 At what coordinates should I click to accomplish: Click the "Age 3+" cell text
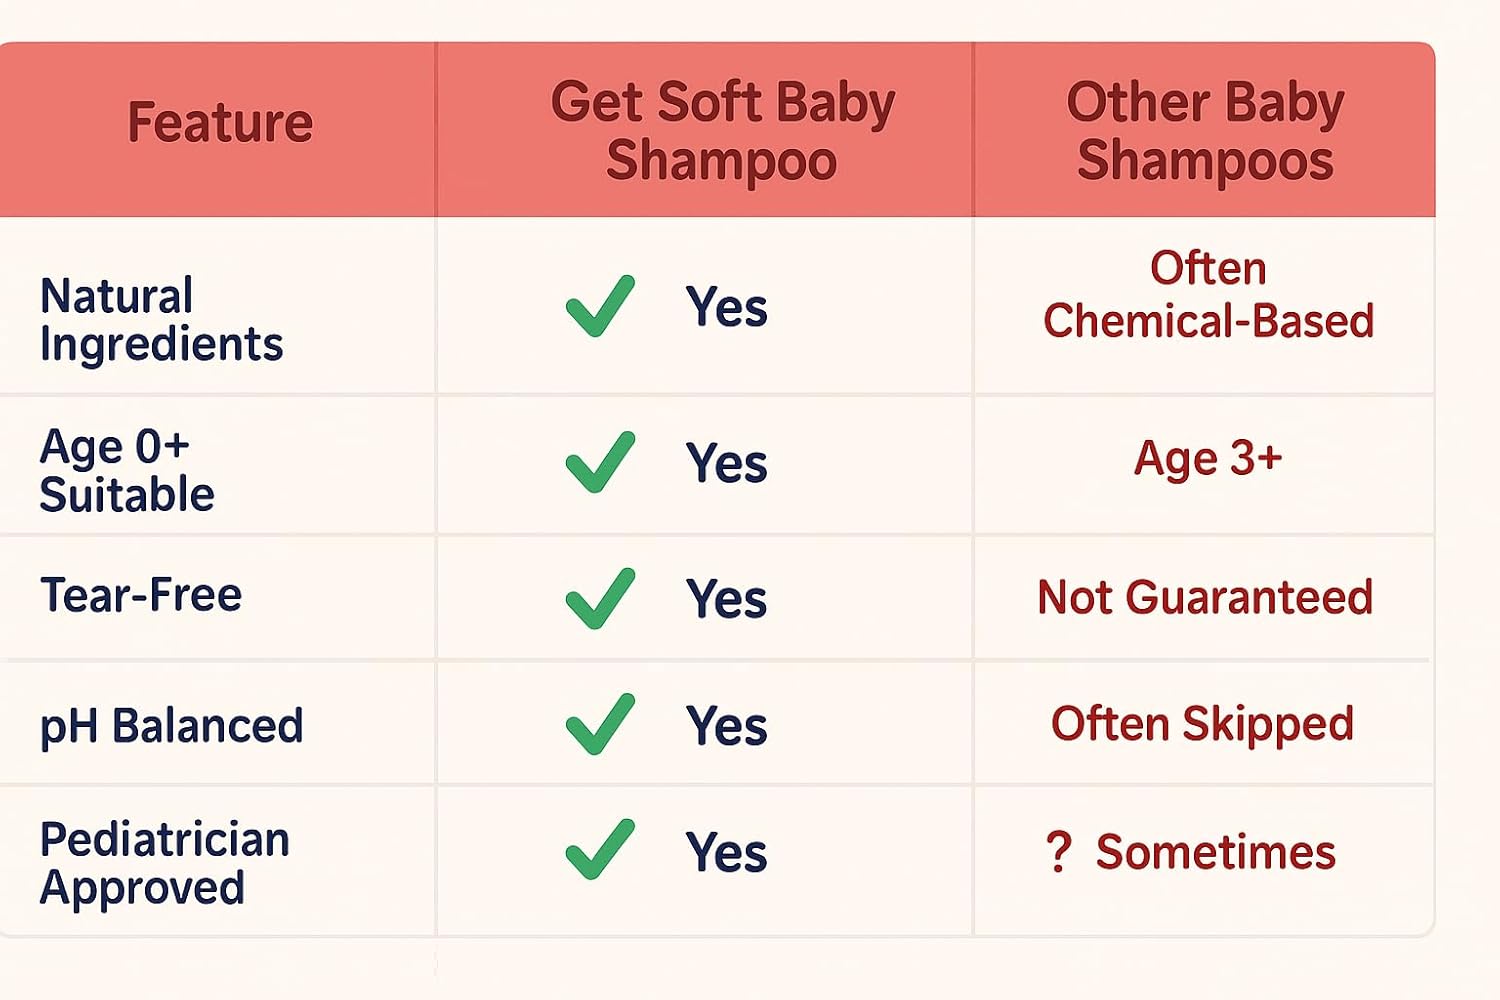click(1208, 459)
